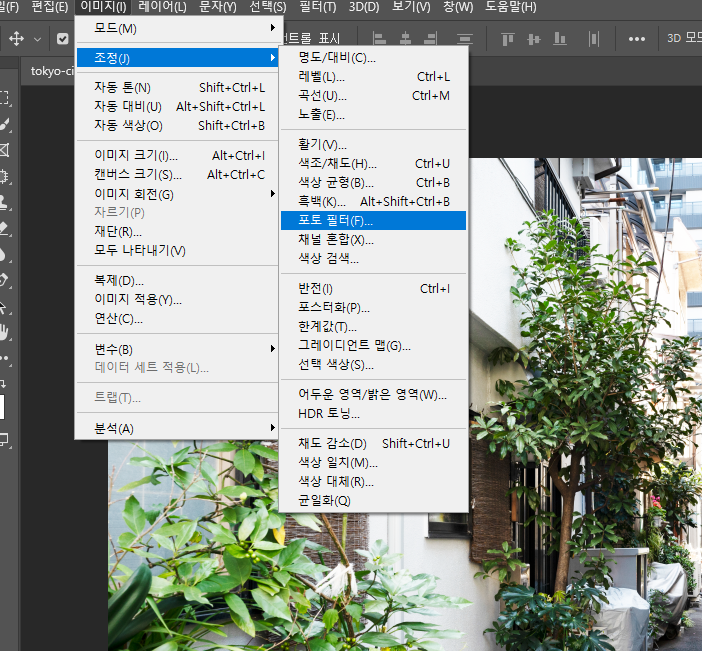This screenshot has width=702, height=651.
Task: Click the Align horizontal centers icon
Action: [x=405, y=39]
